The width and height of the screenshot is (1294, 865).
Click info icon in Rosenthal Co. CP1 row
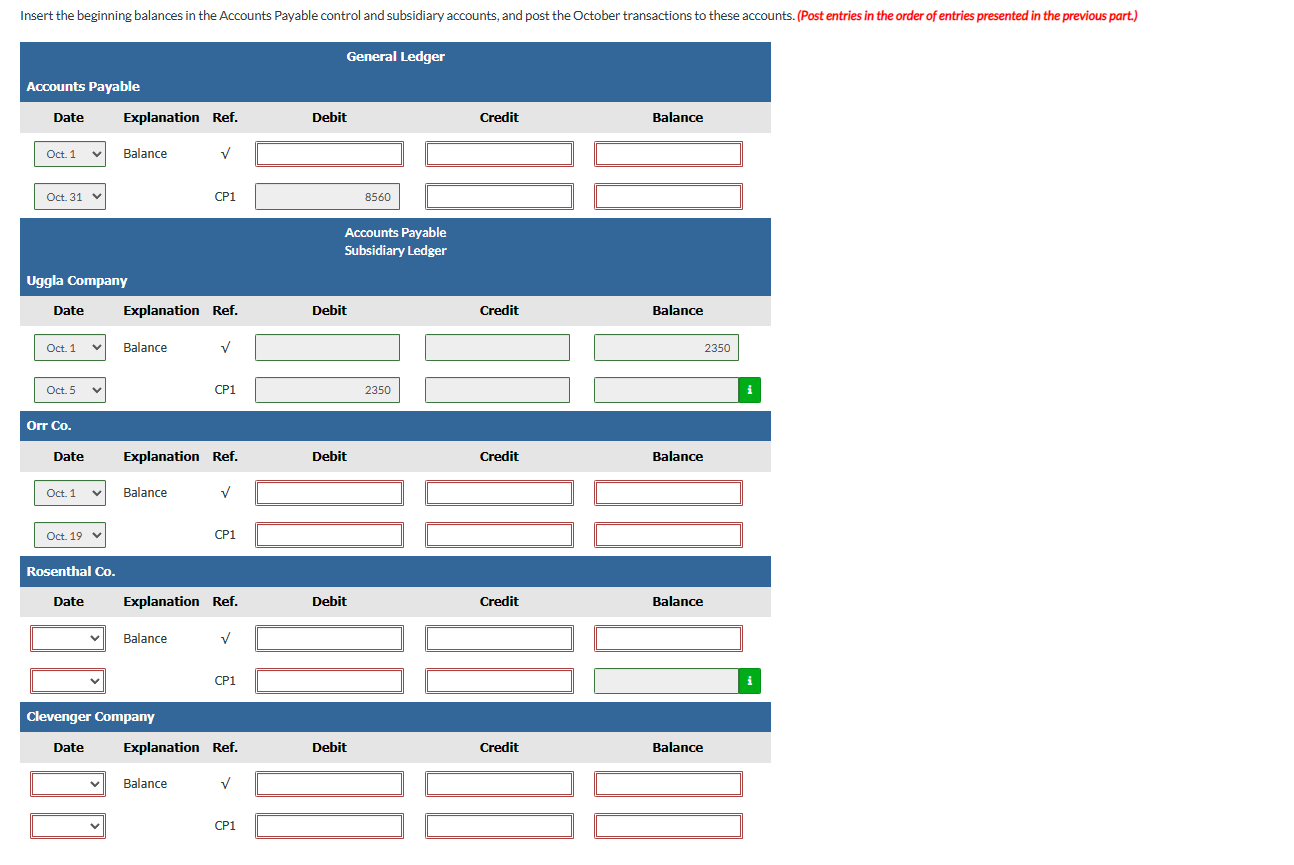(x=750, y=681)
